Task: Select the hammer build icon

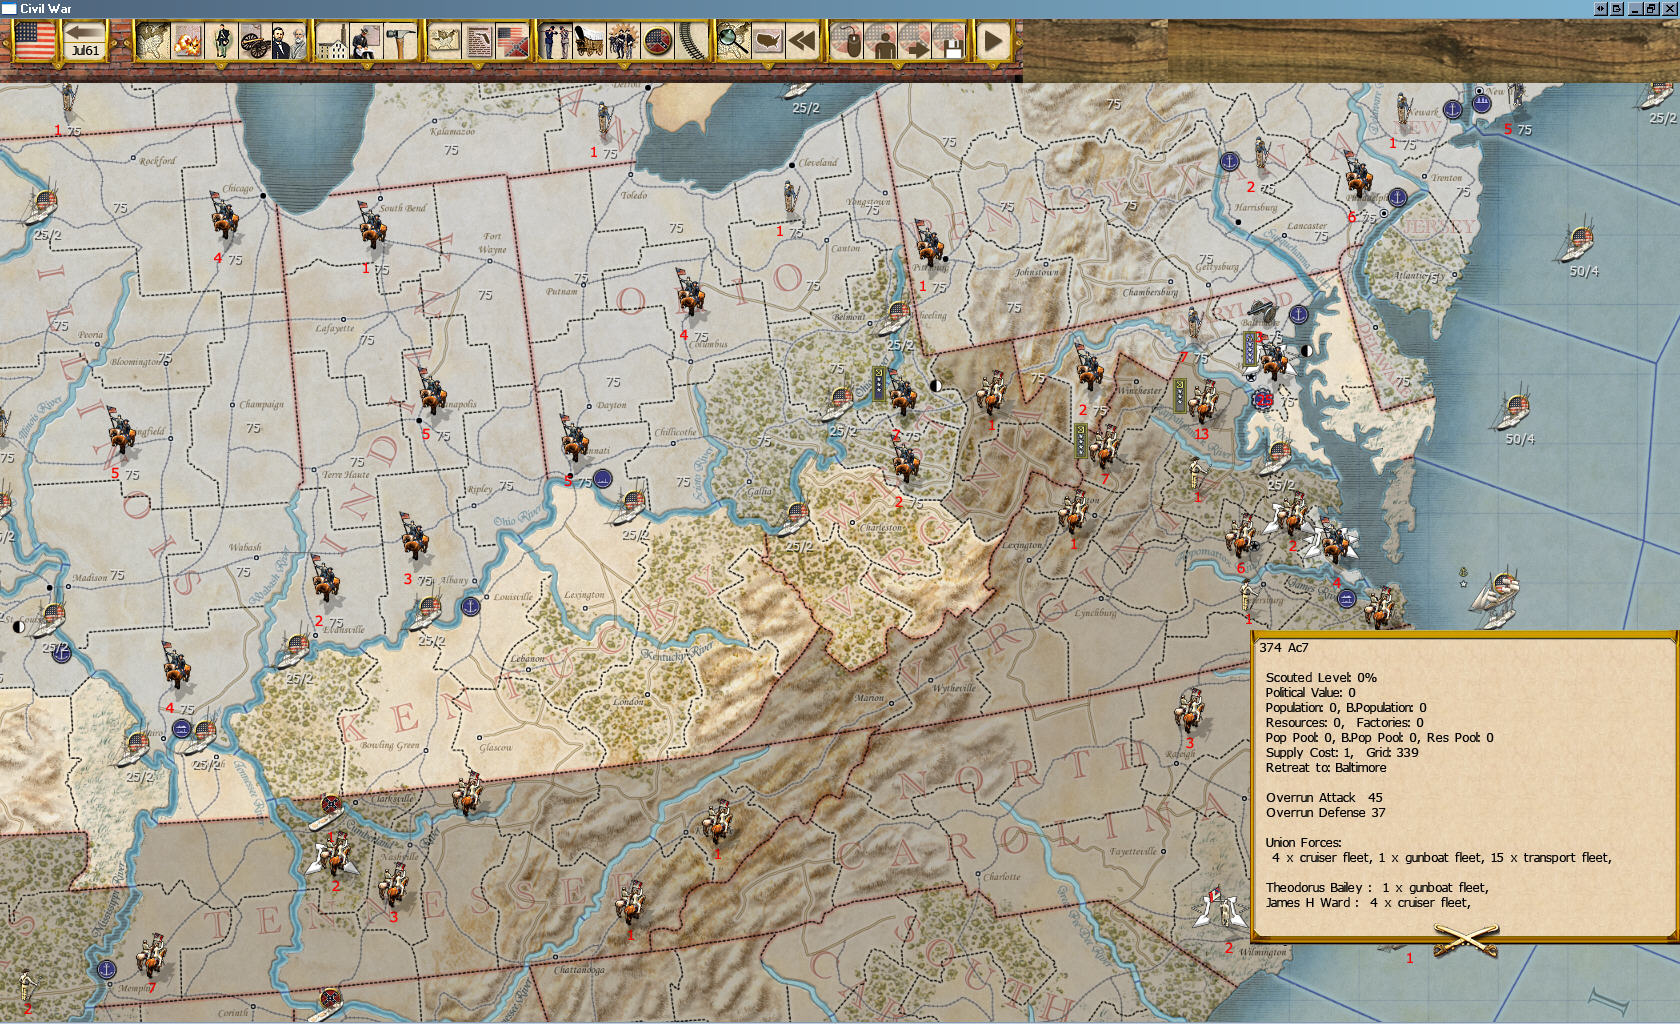Action: click(400, 42)
